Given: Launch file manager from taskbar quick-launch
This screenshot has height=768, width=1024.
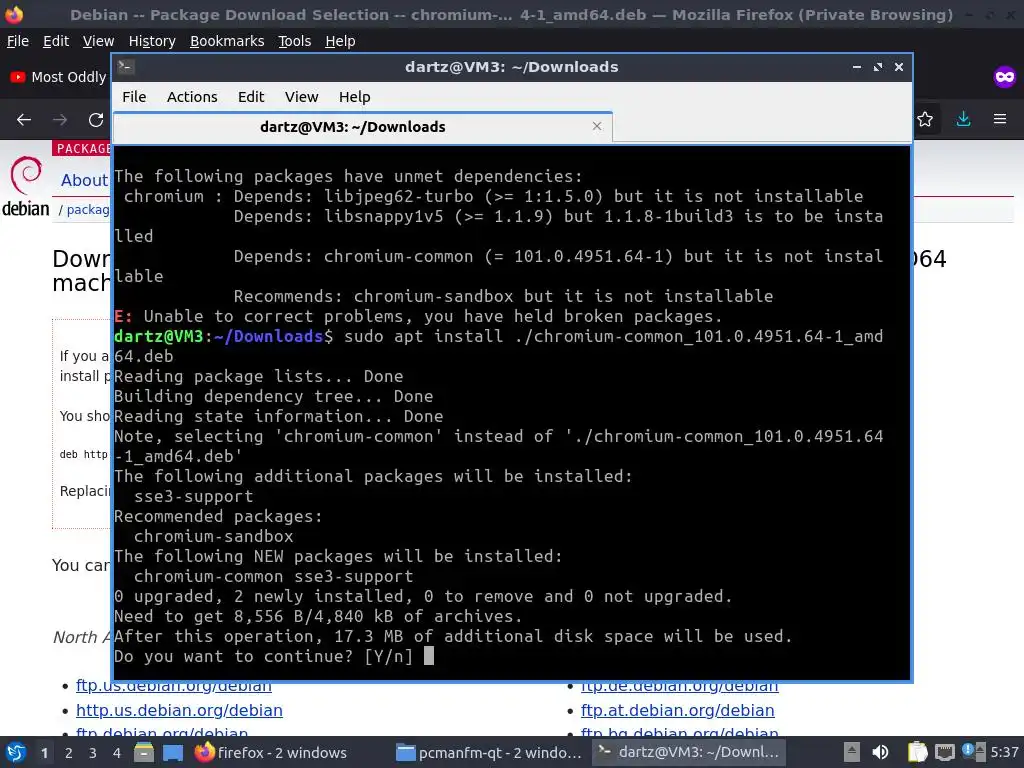Looking at the screenshot, I should pos(144,752).
